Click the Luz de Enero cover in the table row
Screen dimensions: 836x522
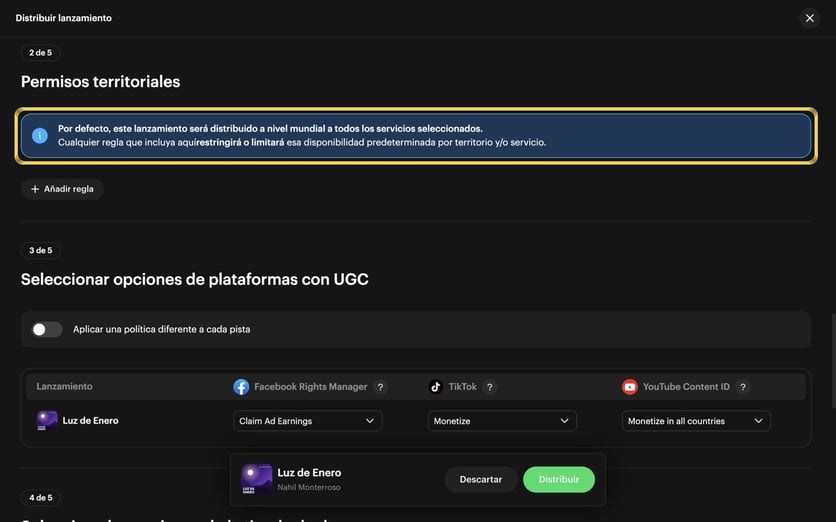click(47, 421)
